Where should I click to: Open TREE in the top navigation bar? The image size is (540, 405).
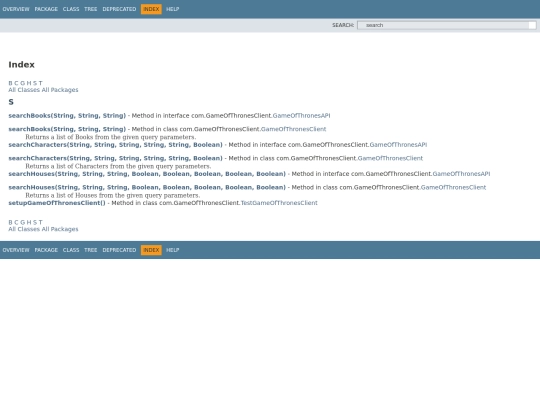[x=91, y=9]
